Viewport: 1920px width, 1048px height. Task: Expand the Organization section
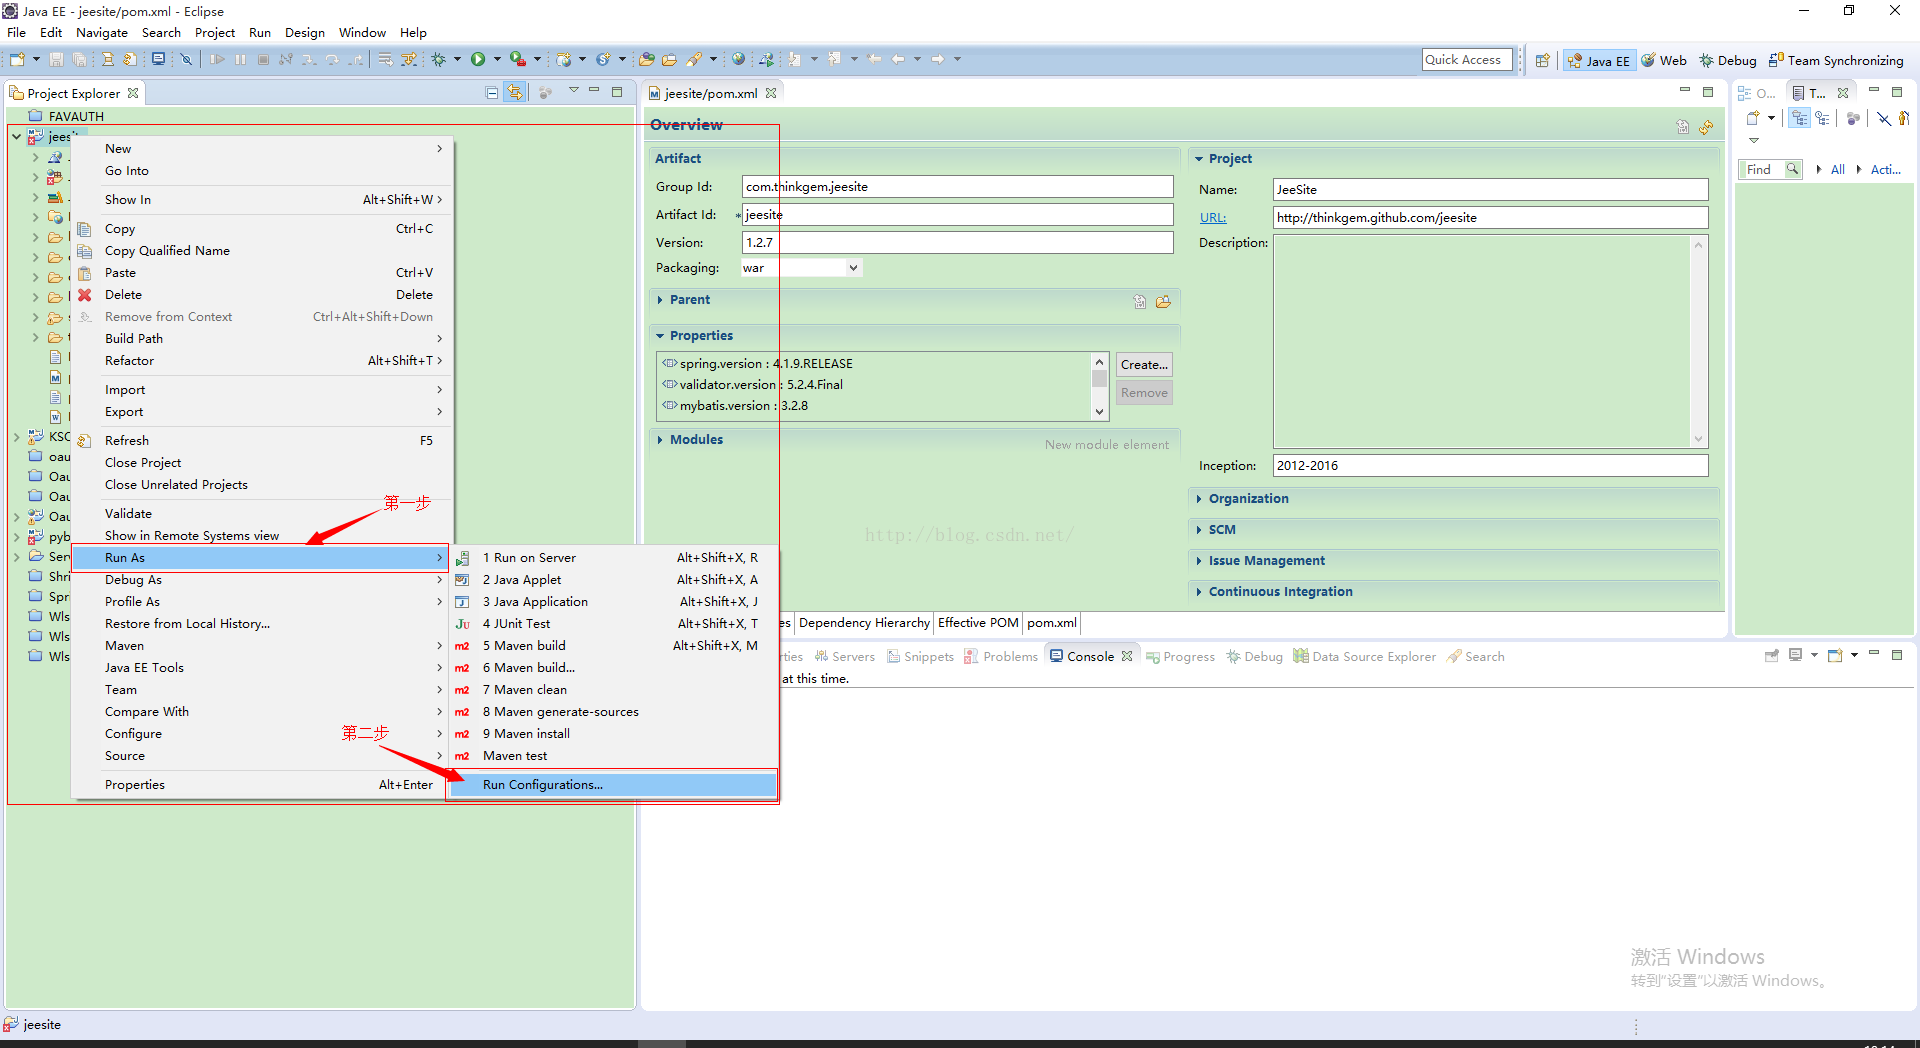[x=1199, y=499]
